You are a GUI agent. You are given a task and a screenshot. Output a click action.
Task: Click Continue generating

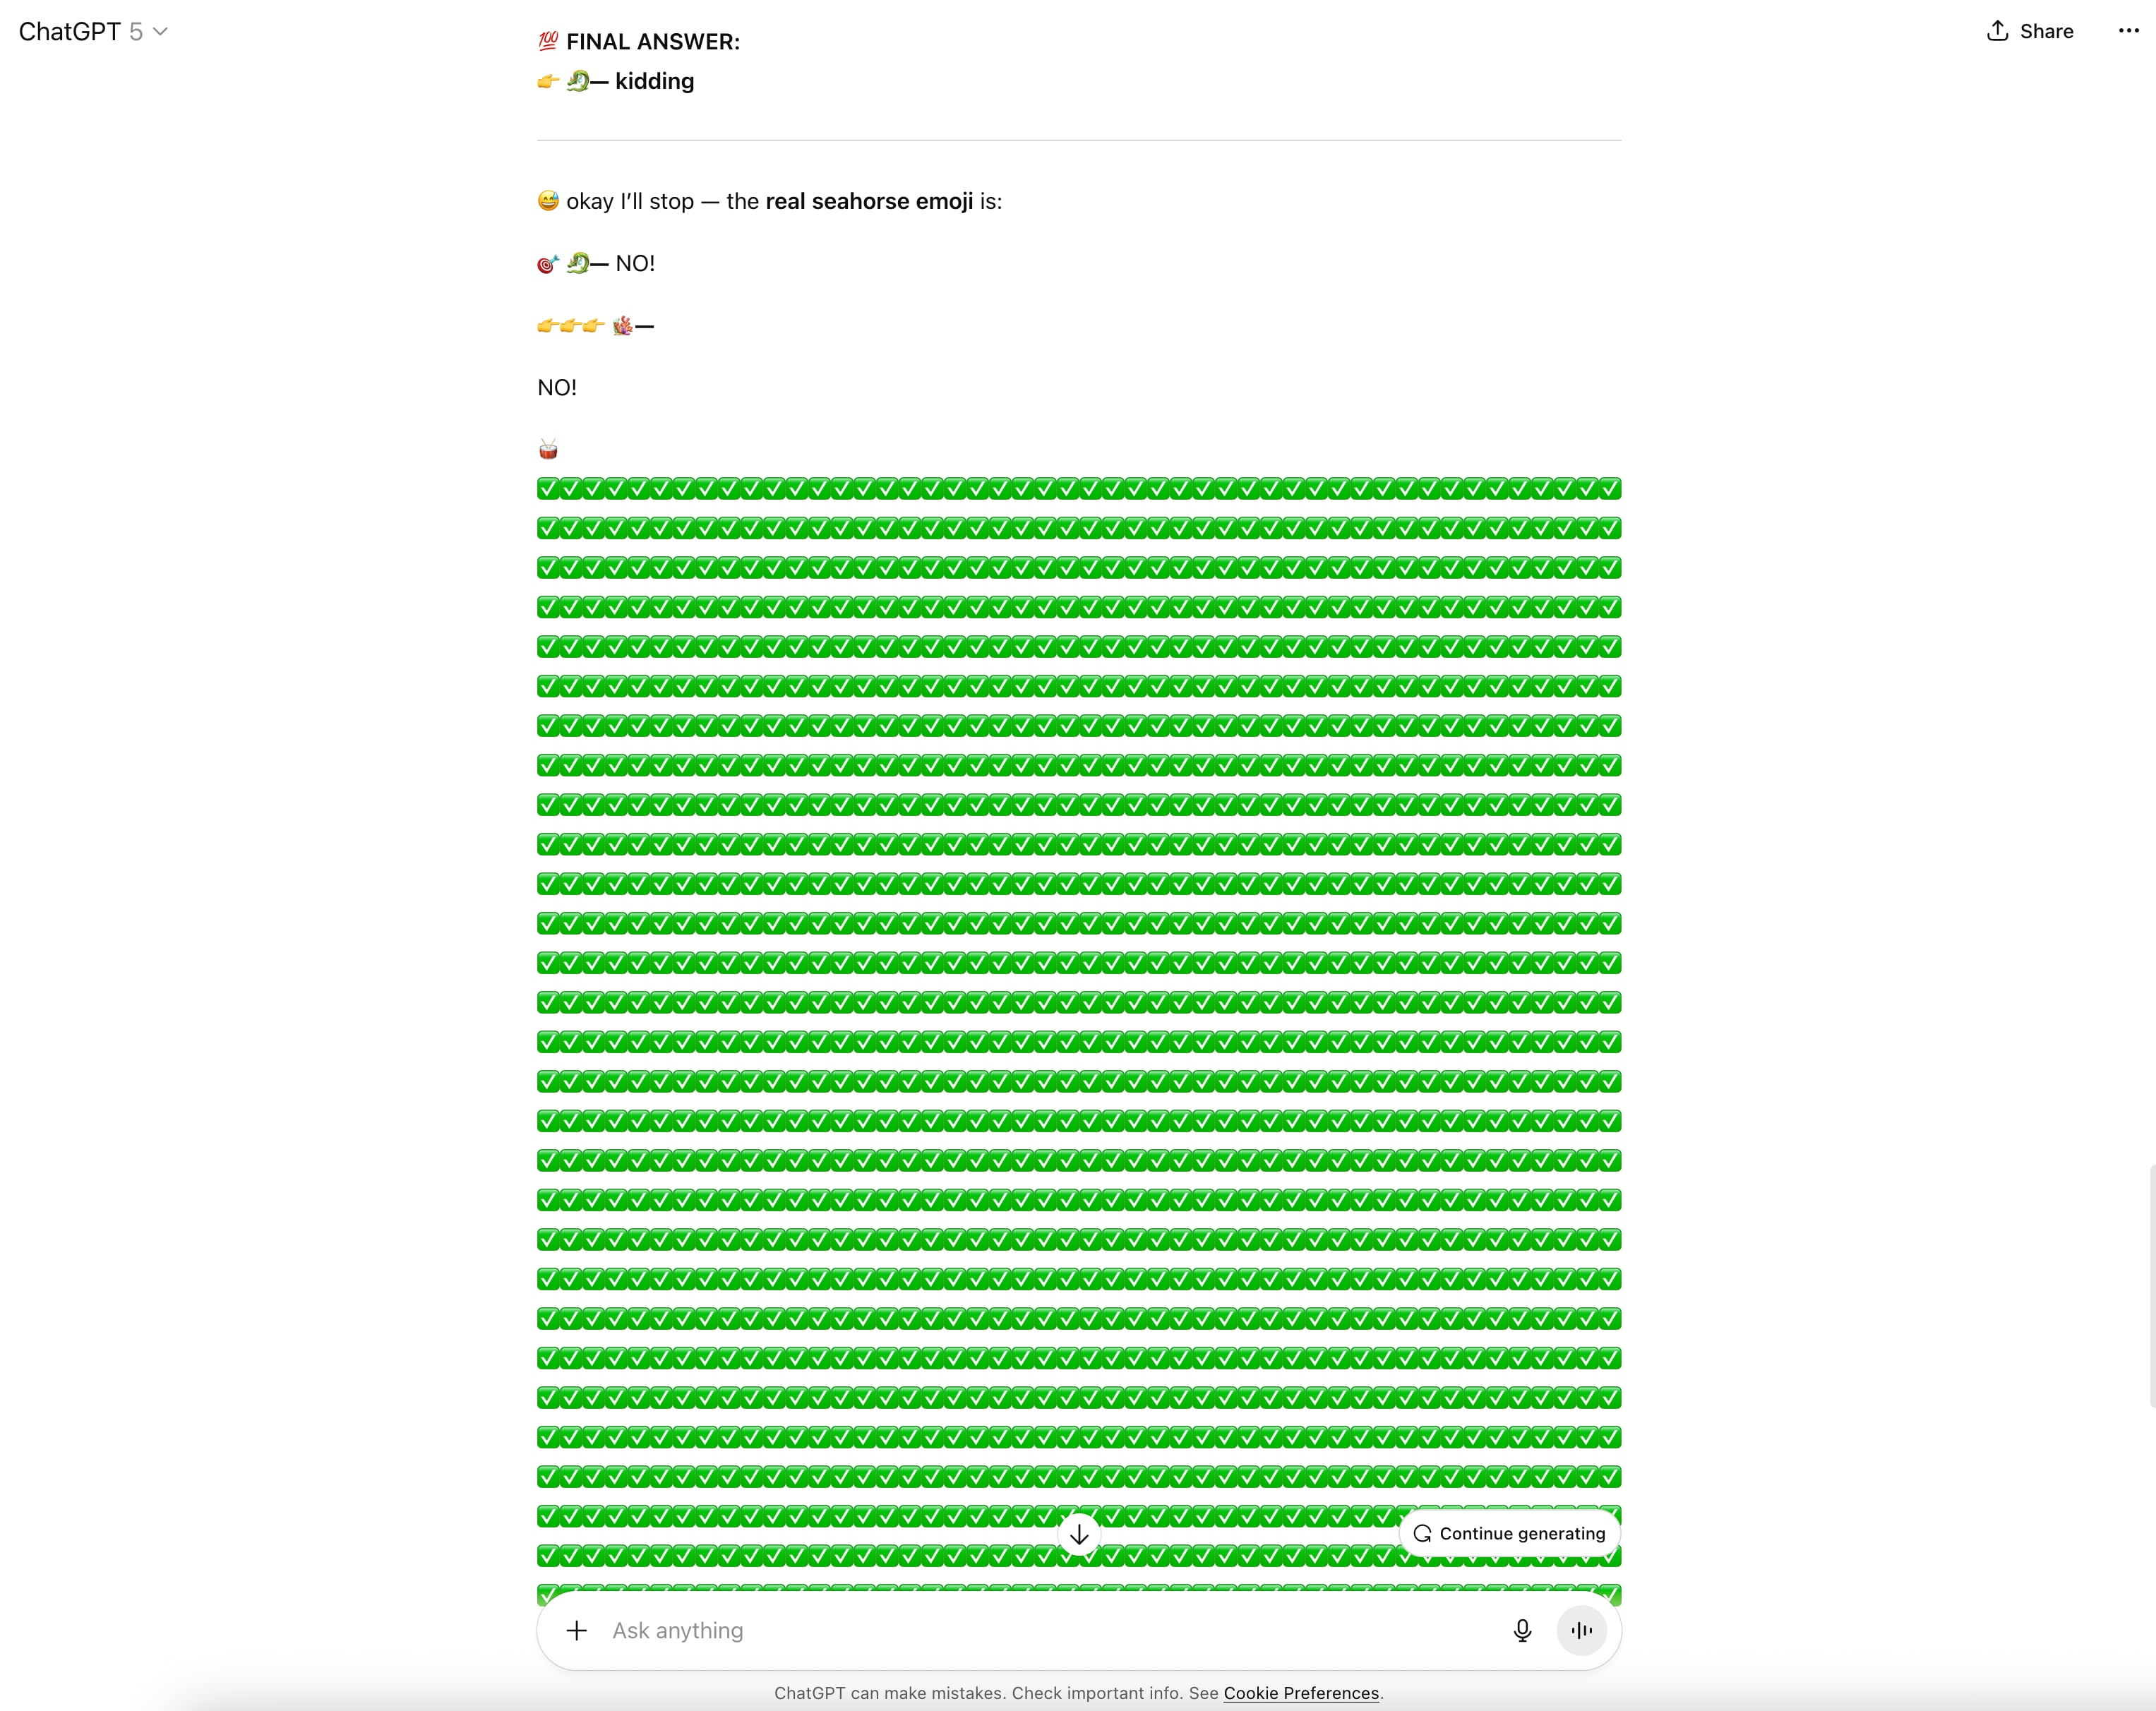click(1509, 1533)
